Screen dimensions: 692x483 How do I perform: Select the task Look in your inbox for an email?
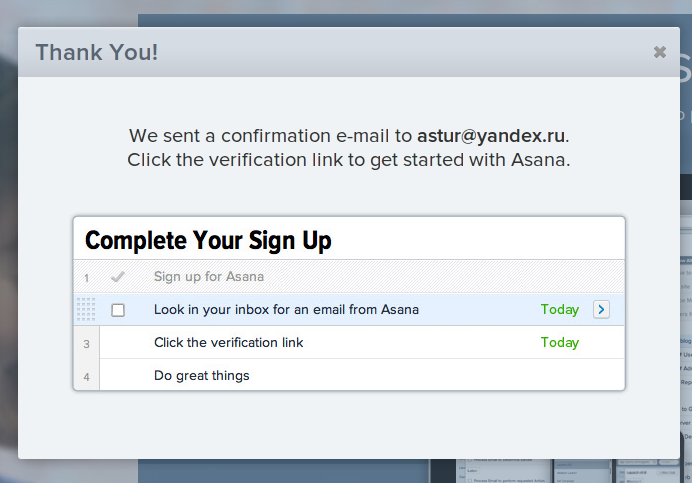286,310
